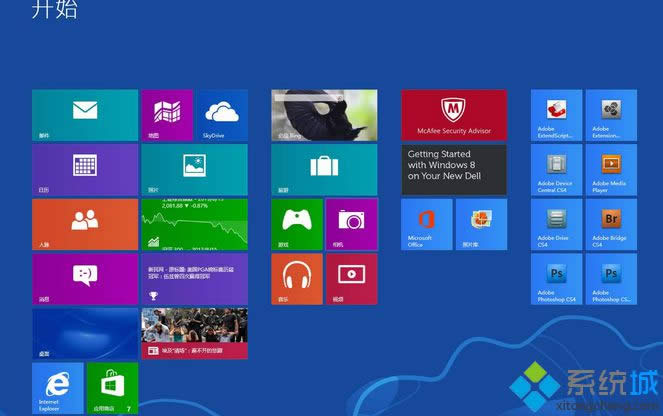Launch Internet Explorer tile

pyautogui.click(x=58, y=388)
